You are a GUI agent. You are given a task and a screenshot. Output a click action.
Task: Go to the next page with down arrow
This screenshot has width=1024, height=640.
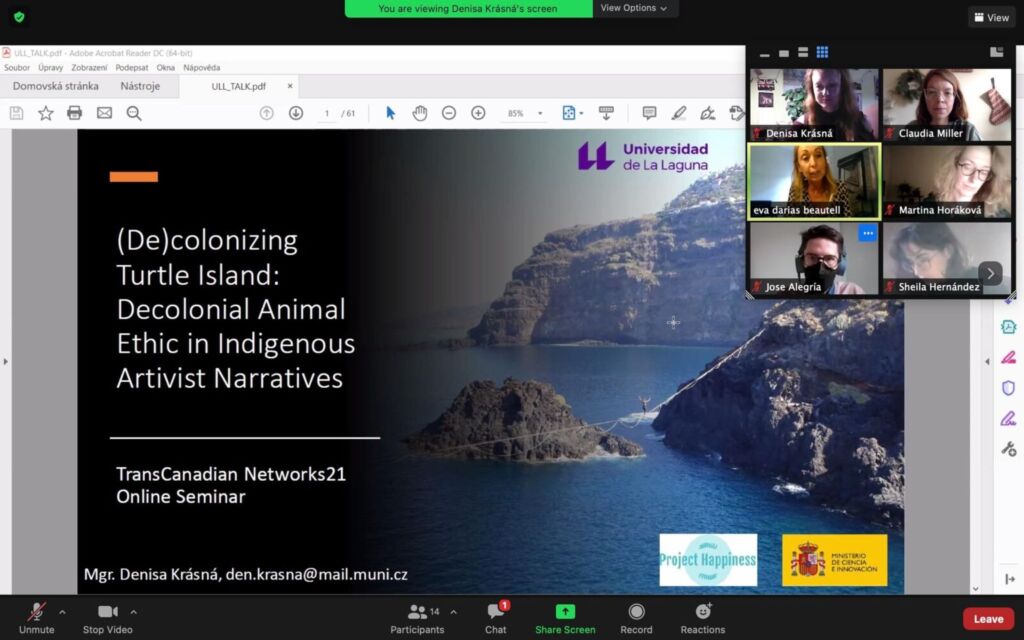tap(296, 113)
